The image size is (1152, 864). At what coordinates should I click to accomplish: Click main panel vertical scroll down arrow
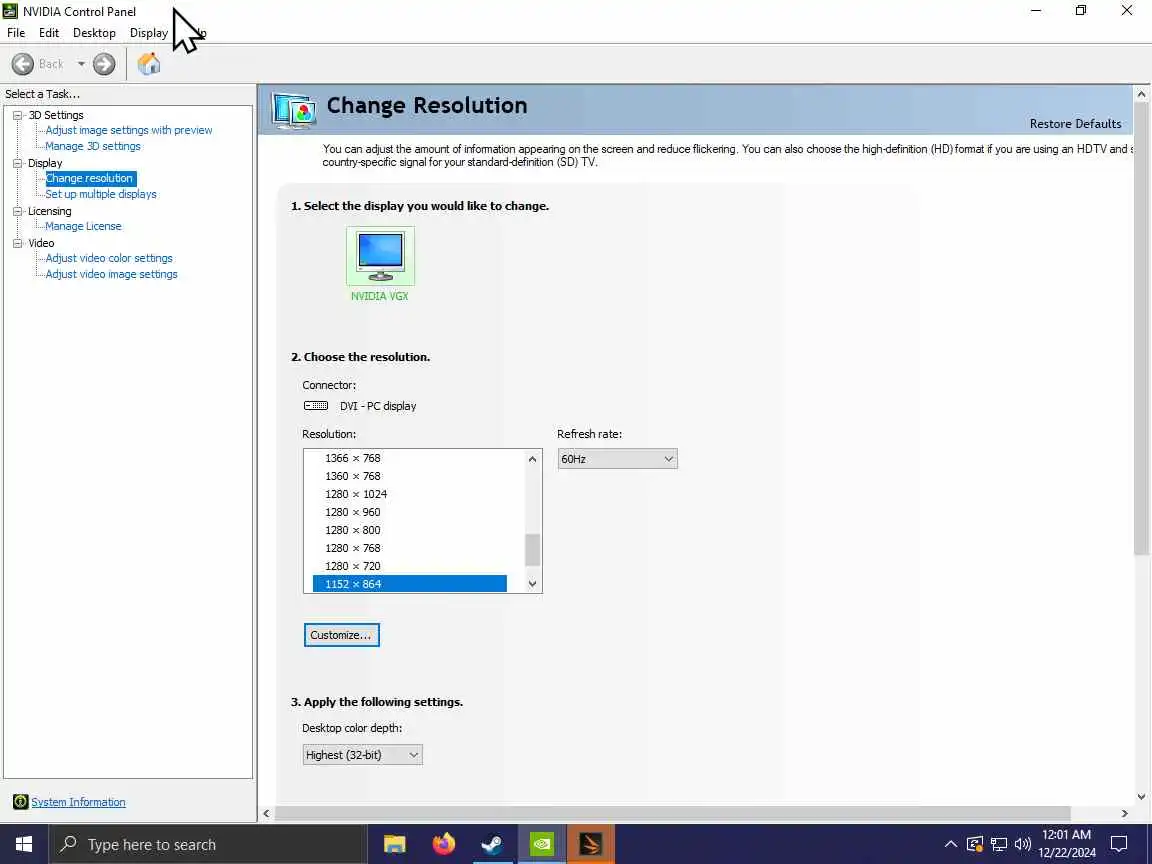coord(1141,796)
